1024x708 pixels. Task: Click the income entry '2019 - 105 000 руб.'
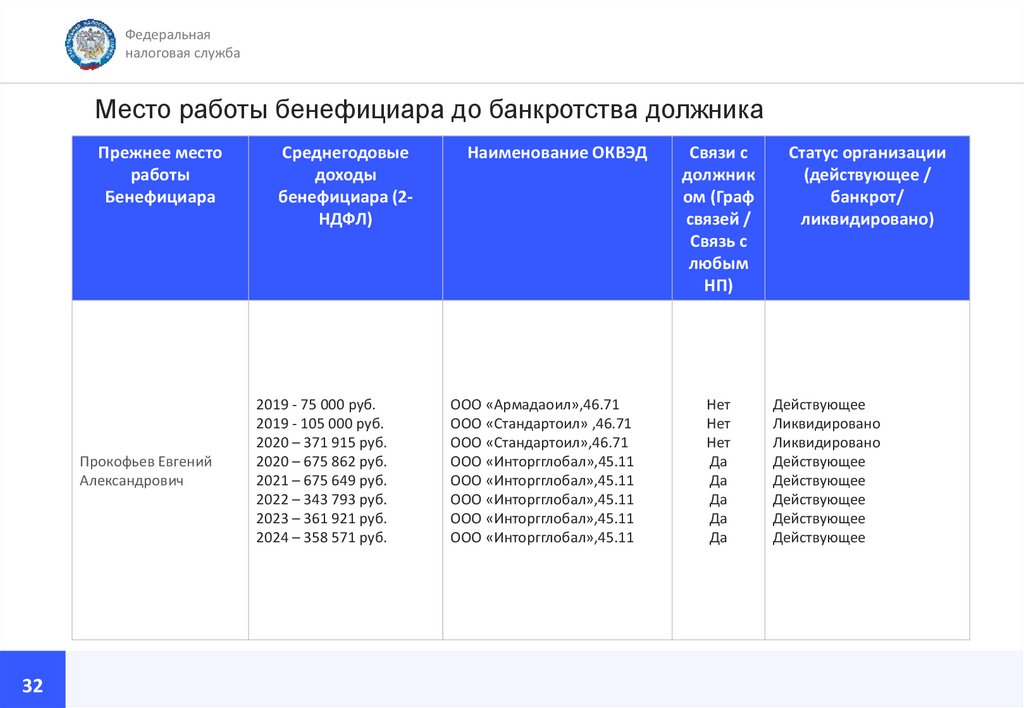319,423
